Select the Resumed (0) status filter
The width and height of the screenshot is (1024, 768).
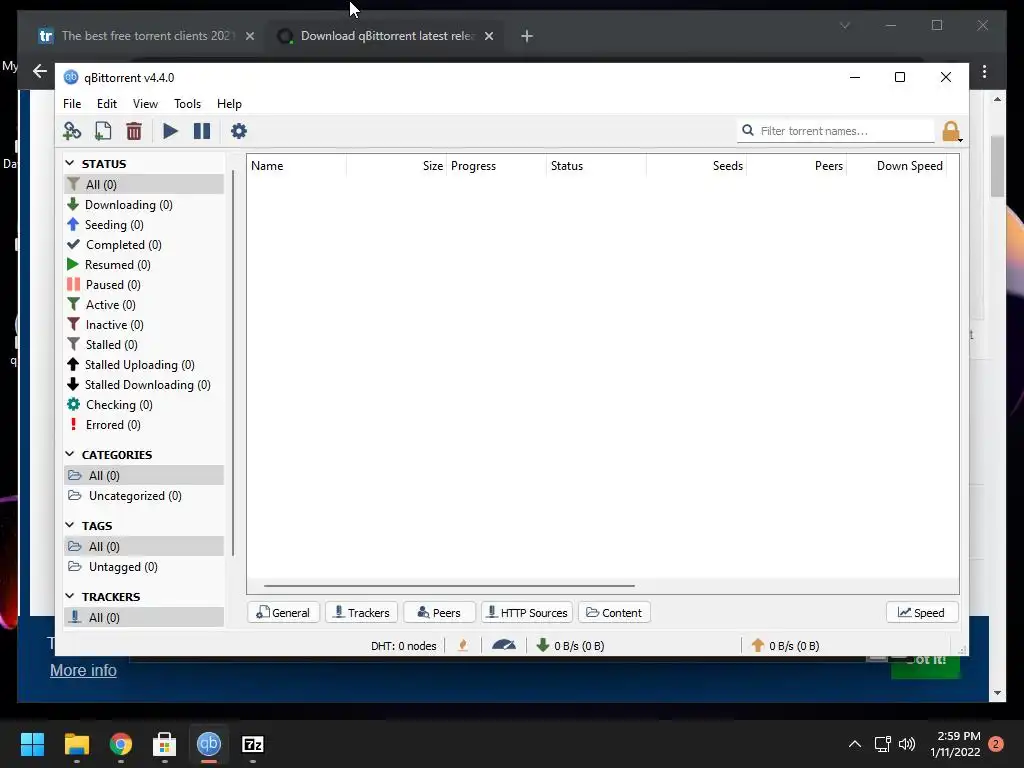point(144,264)
